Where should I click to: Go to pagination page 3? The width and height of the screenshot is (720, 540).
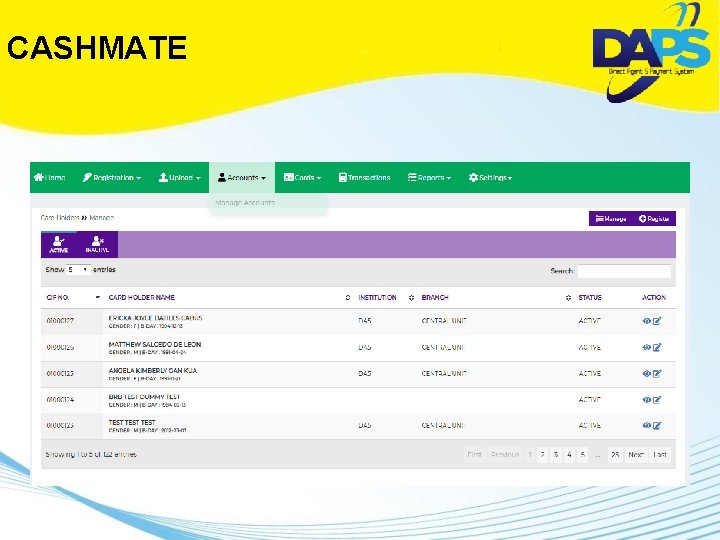pyautogui.click(x=556, y=455)
